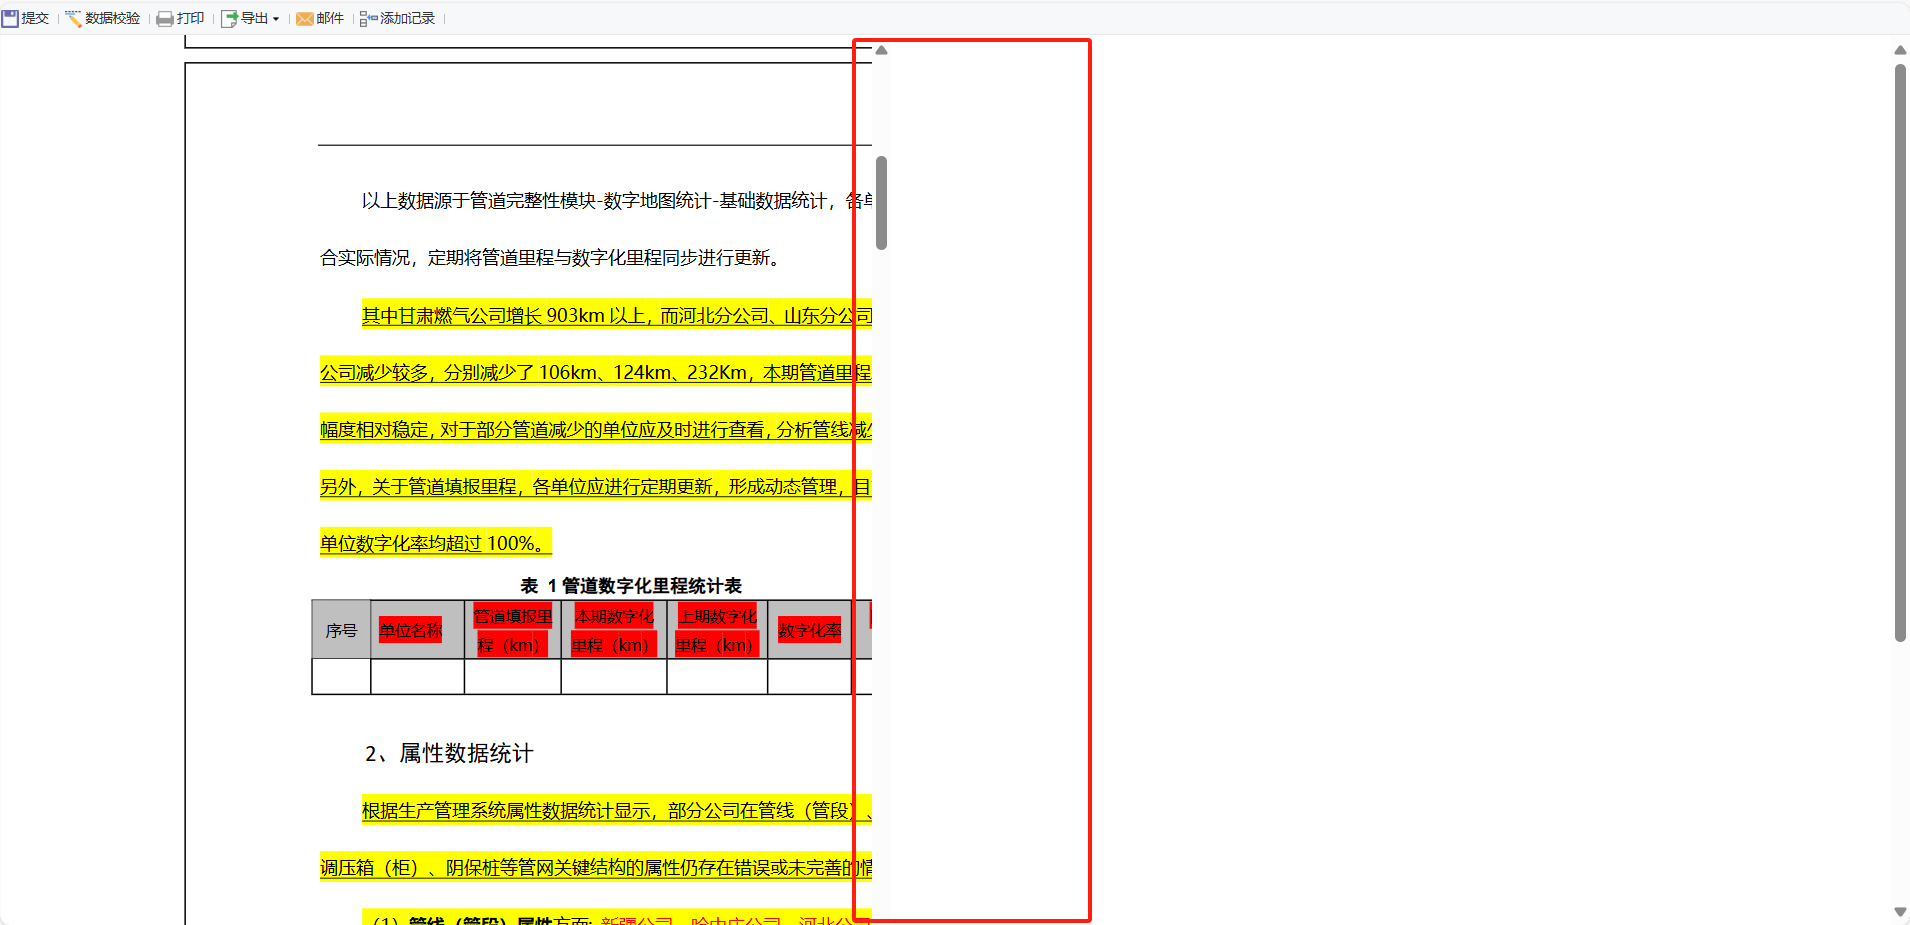Click the highlighted line starting 幅度相对稳定
This screenshot has width=1910, height=925.
(x=595, y=430)
